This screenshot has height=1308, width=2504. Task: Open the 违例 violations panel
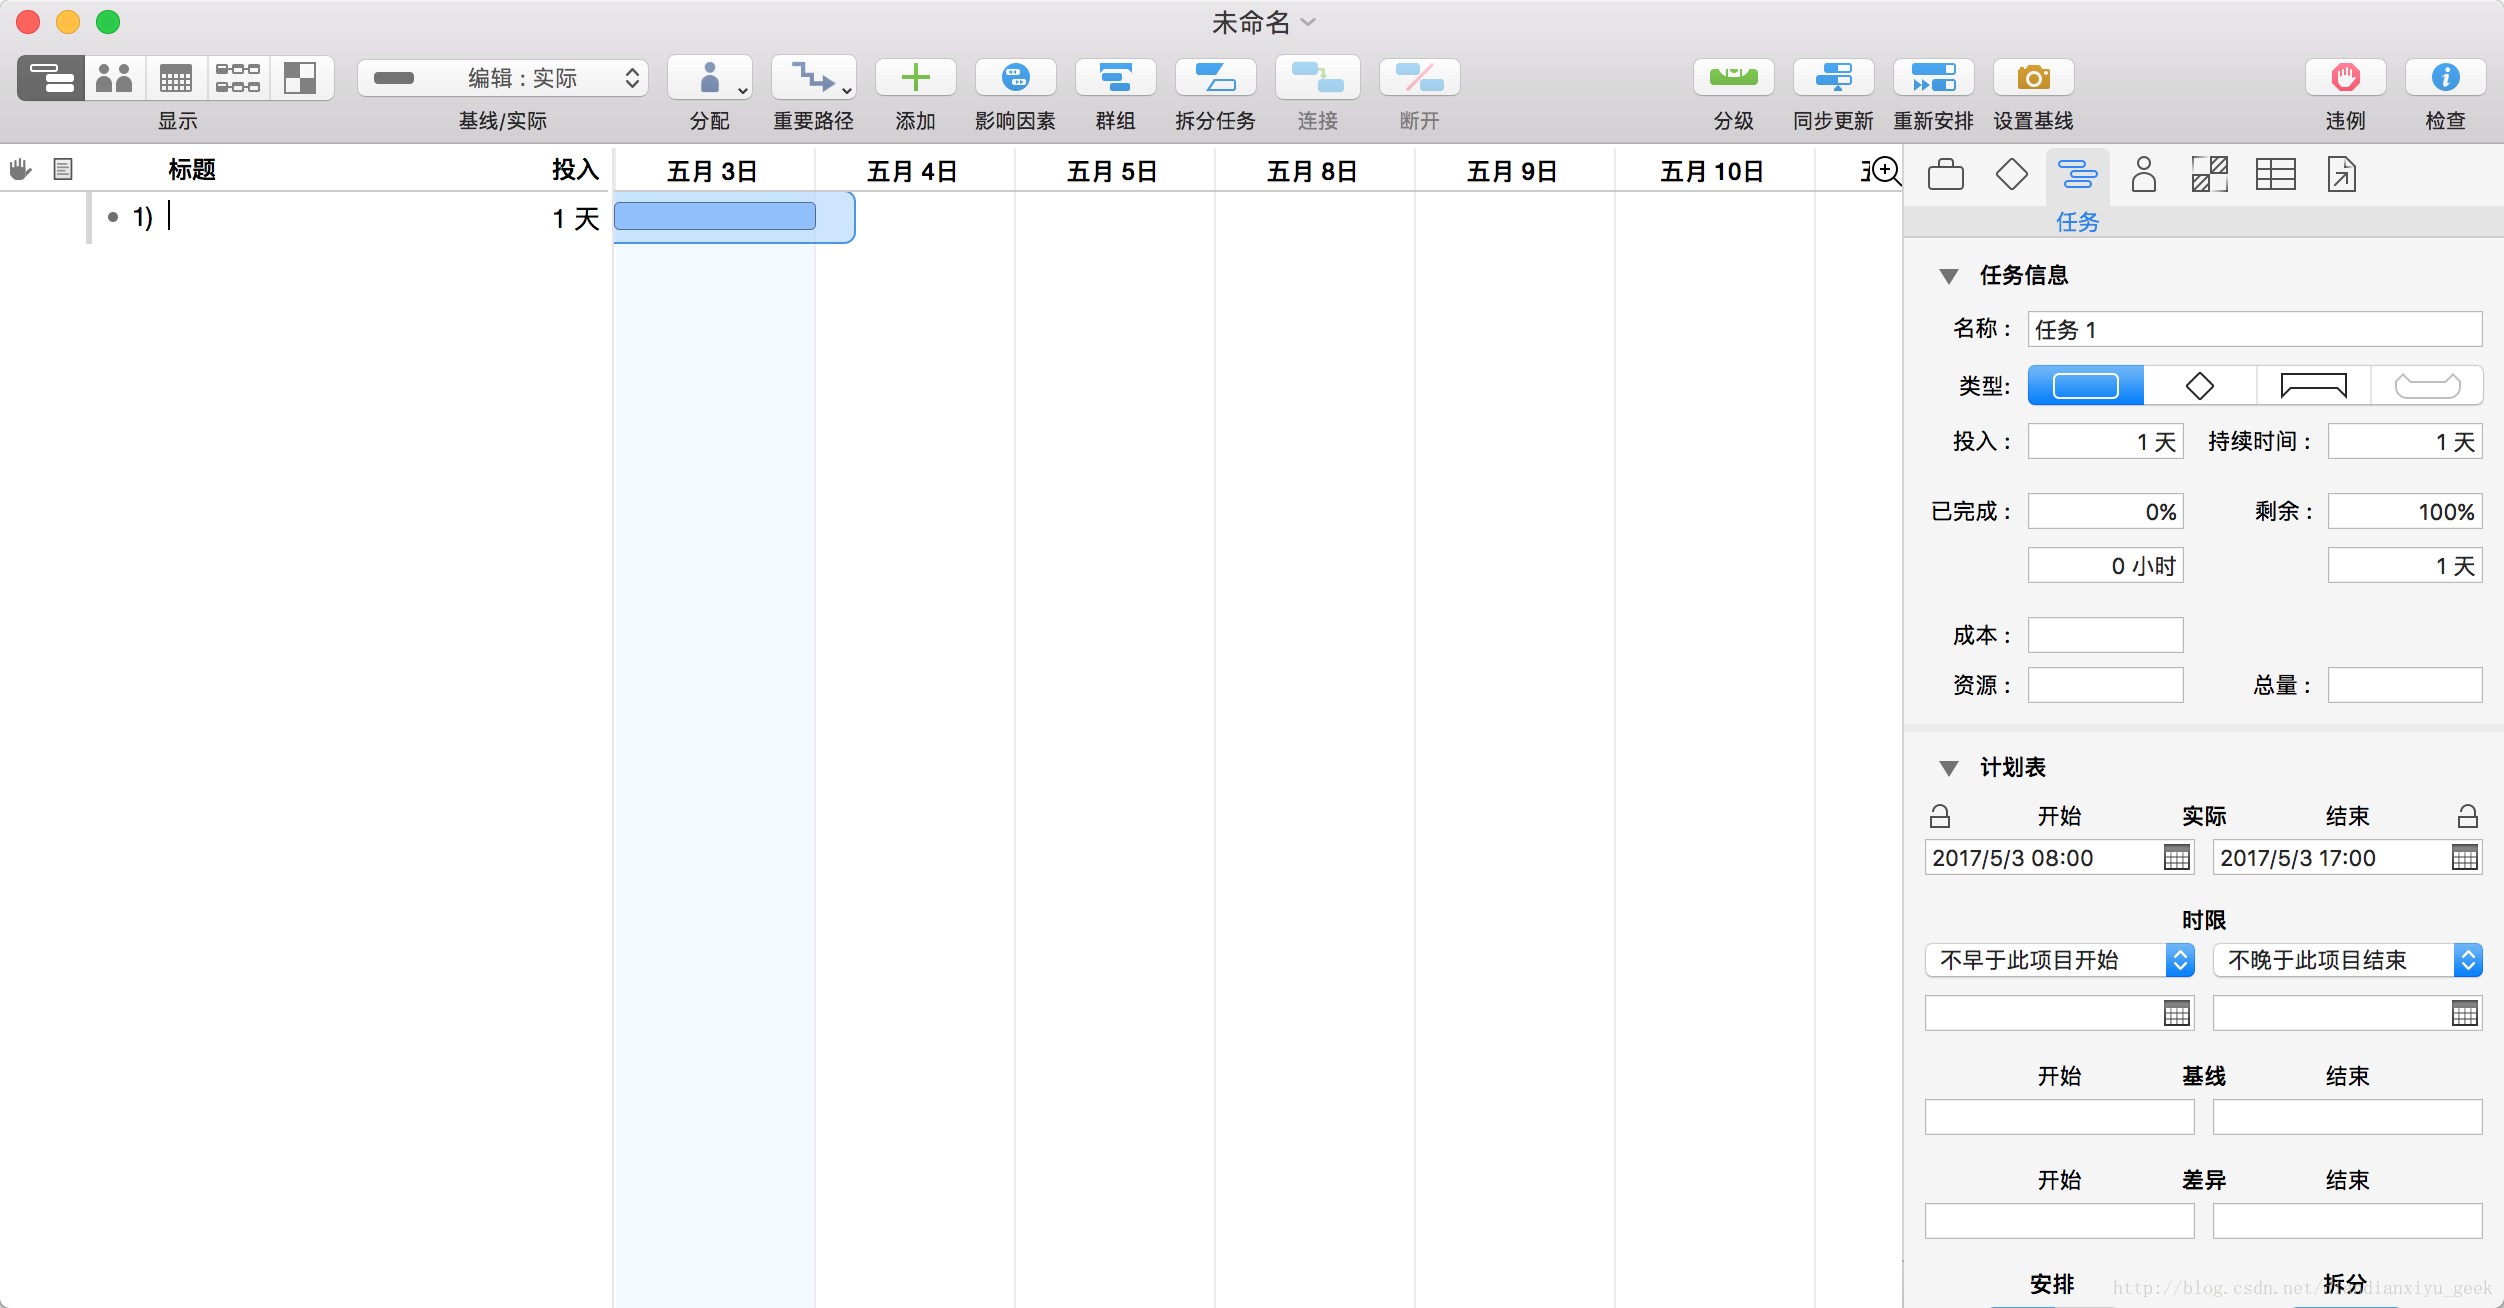(2345, 77)
